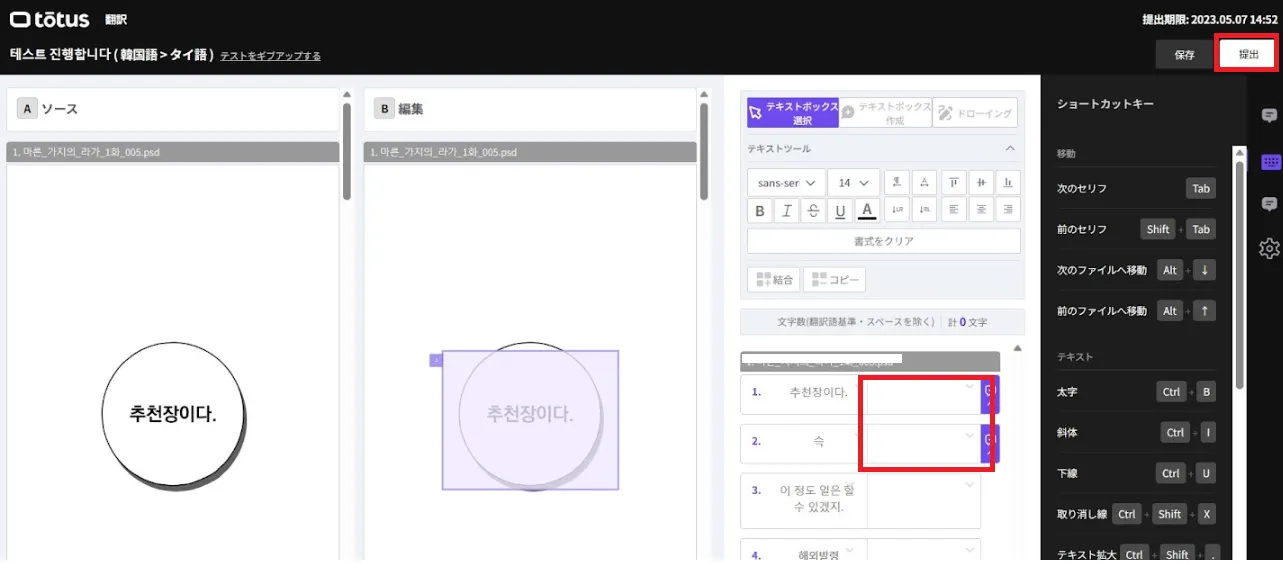Align text to the bottom
The height and width of the screenshot is (563, 1283).
[1008, 182]
